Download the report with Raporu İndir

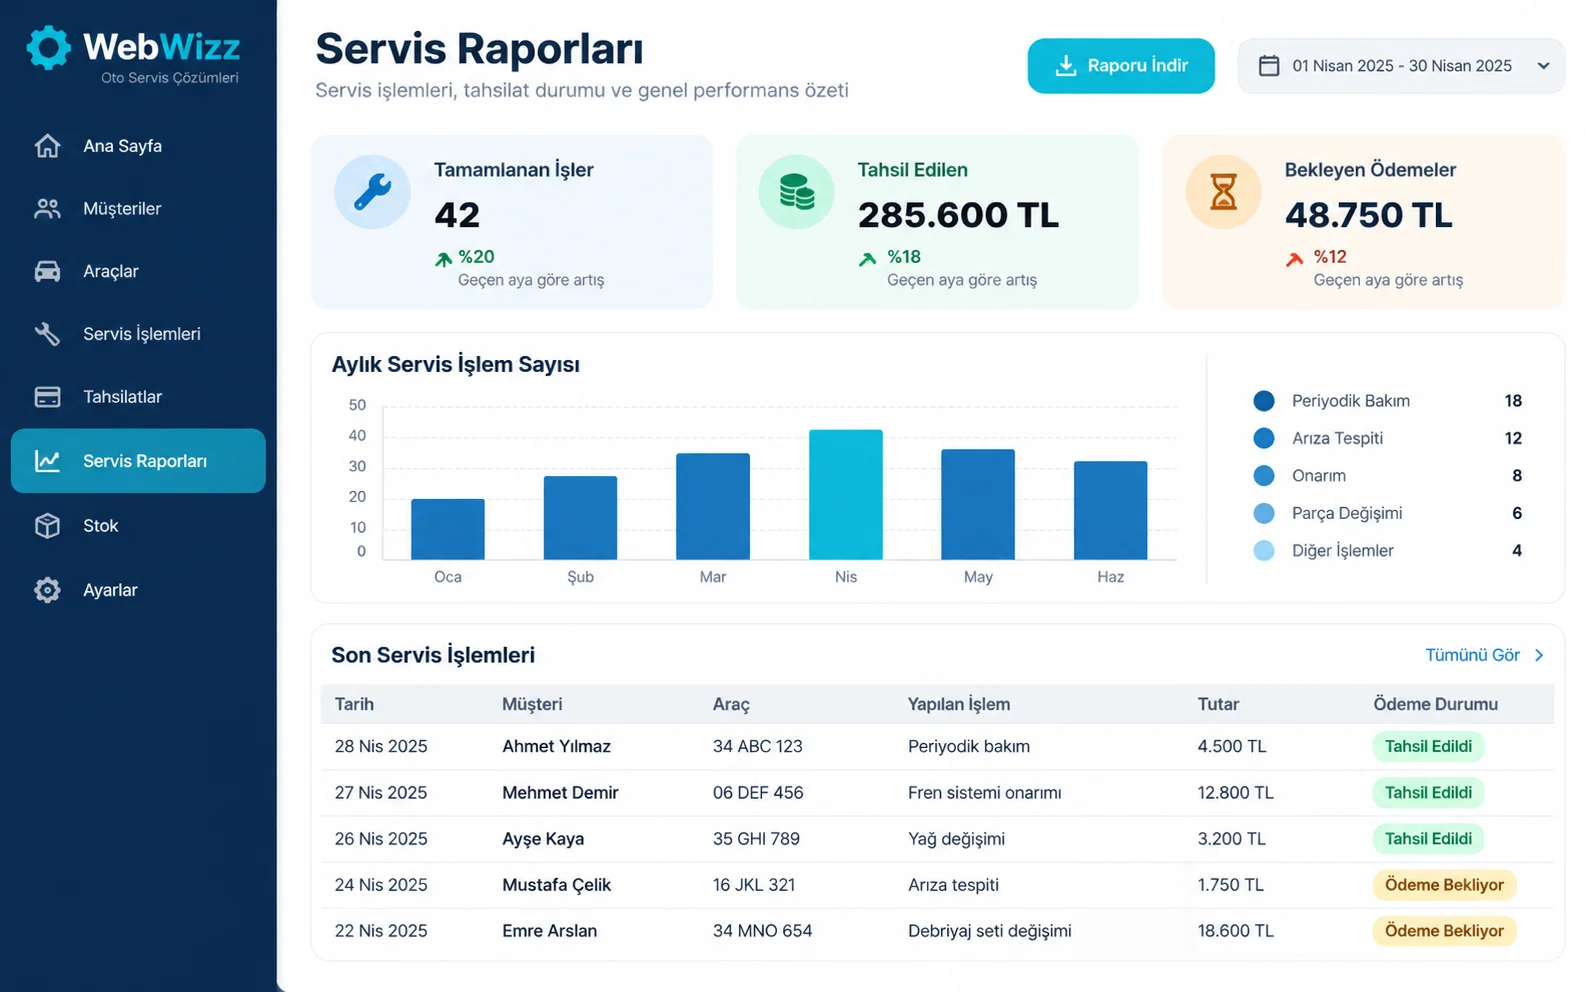click(1121, 66)
